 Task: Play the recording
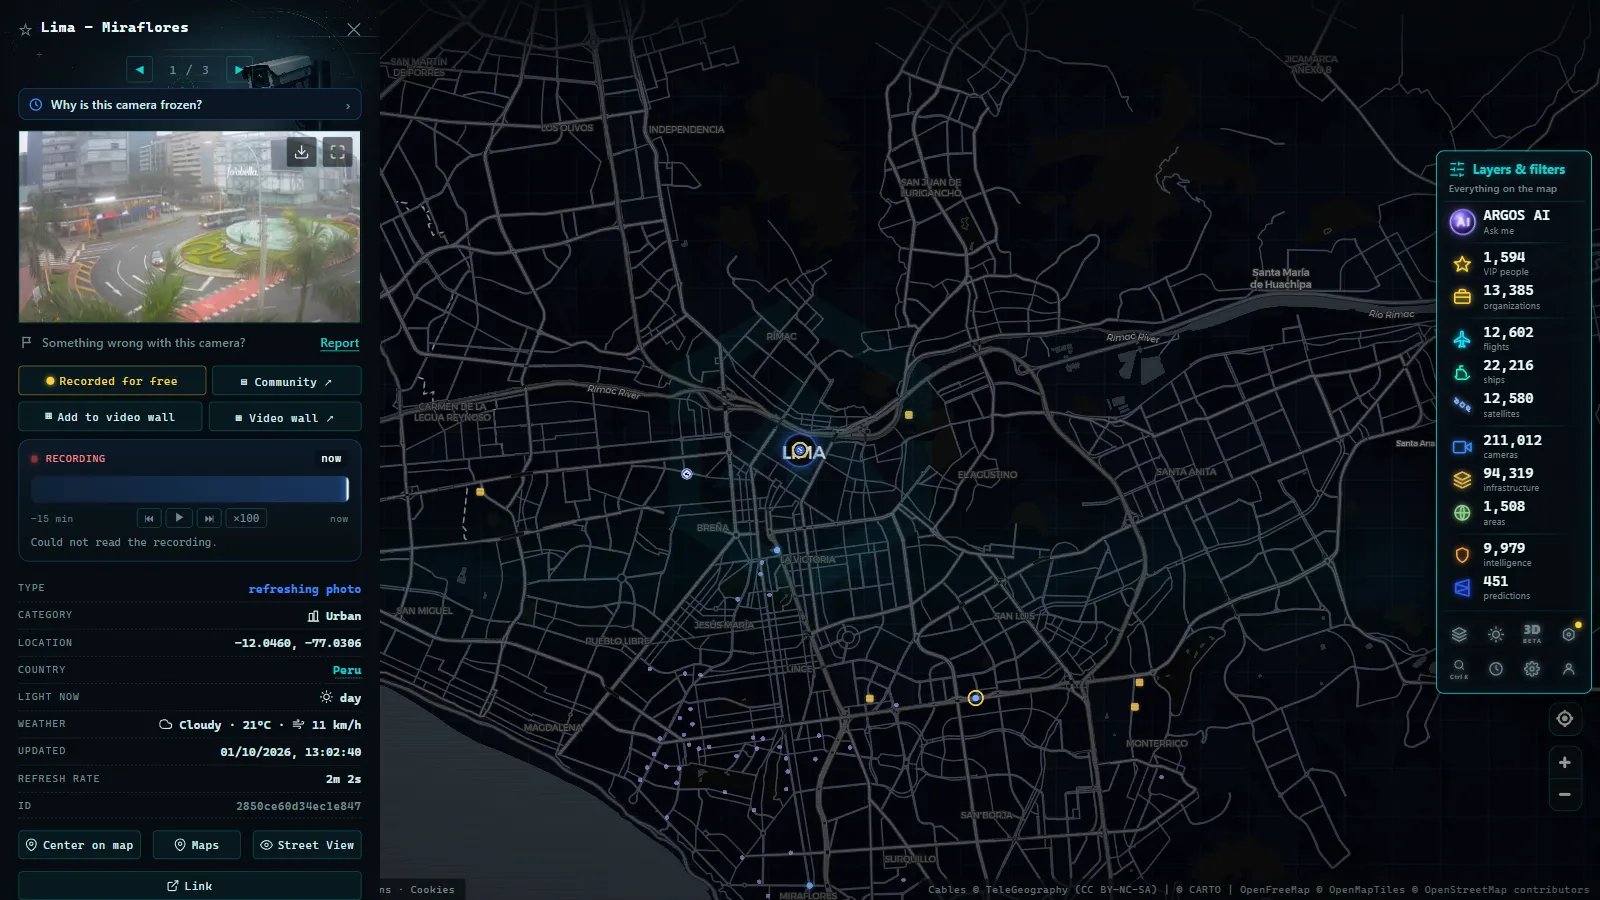[x=179, y=518]
